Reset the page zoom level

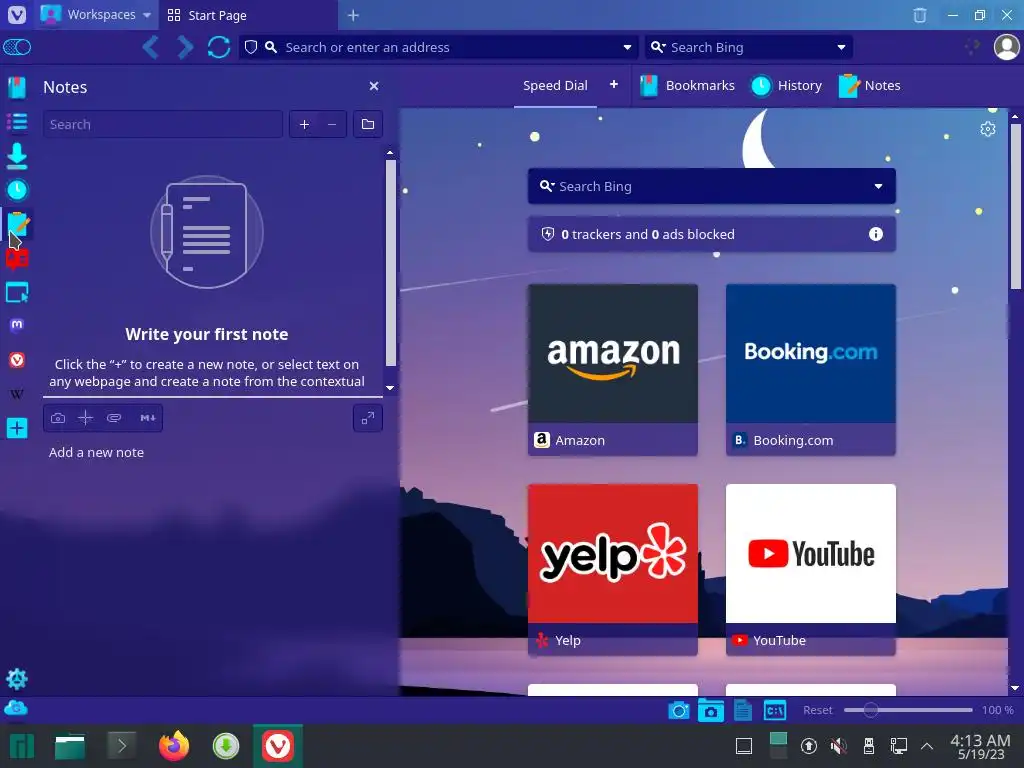pyautogui.click(x=818, y=710)
